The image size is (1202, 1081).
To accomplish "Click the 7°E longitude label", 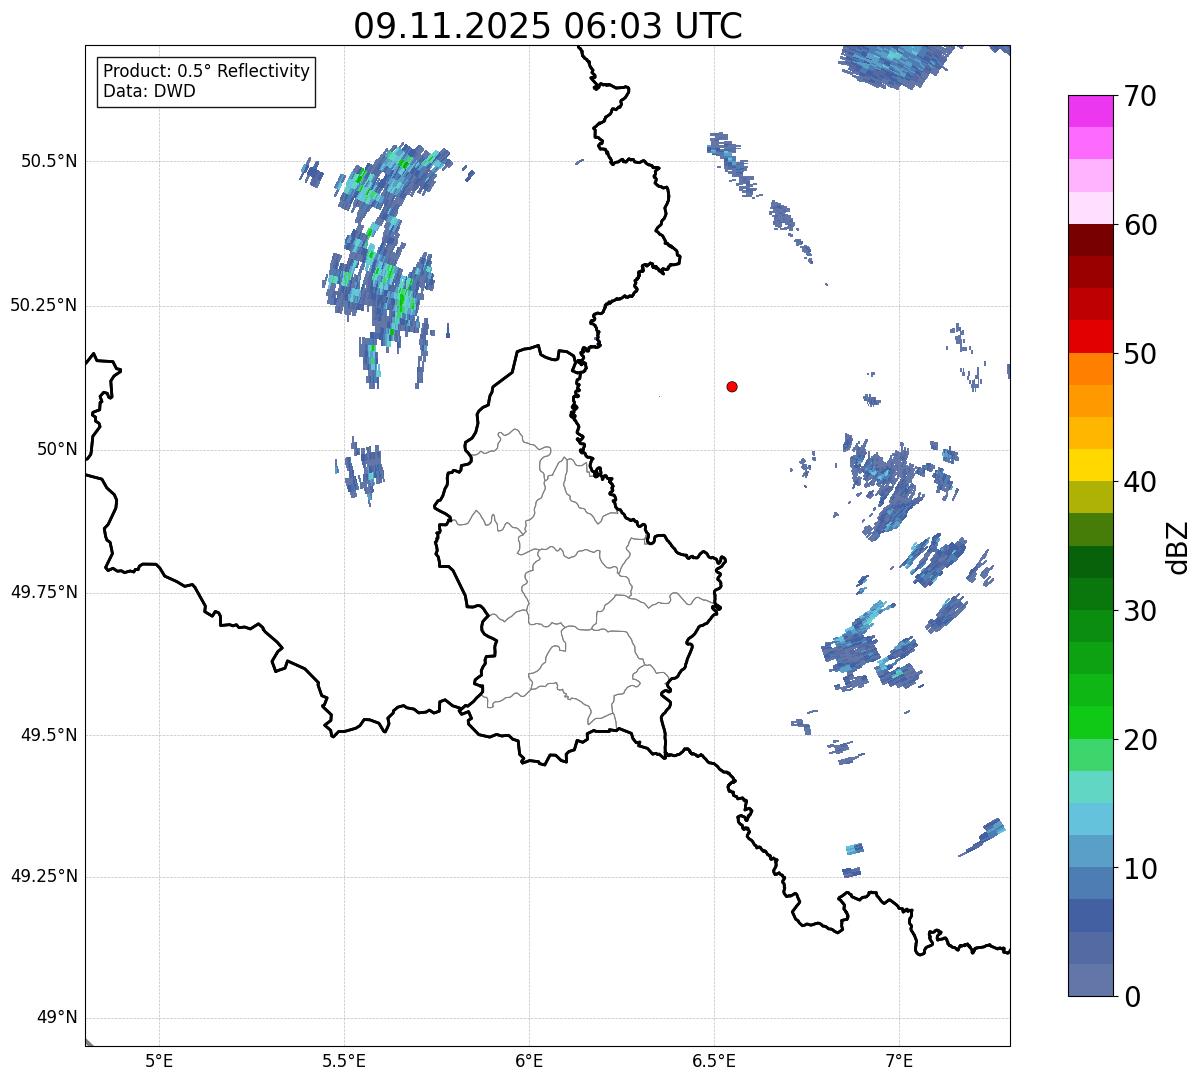I will pos(899,1060).
